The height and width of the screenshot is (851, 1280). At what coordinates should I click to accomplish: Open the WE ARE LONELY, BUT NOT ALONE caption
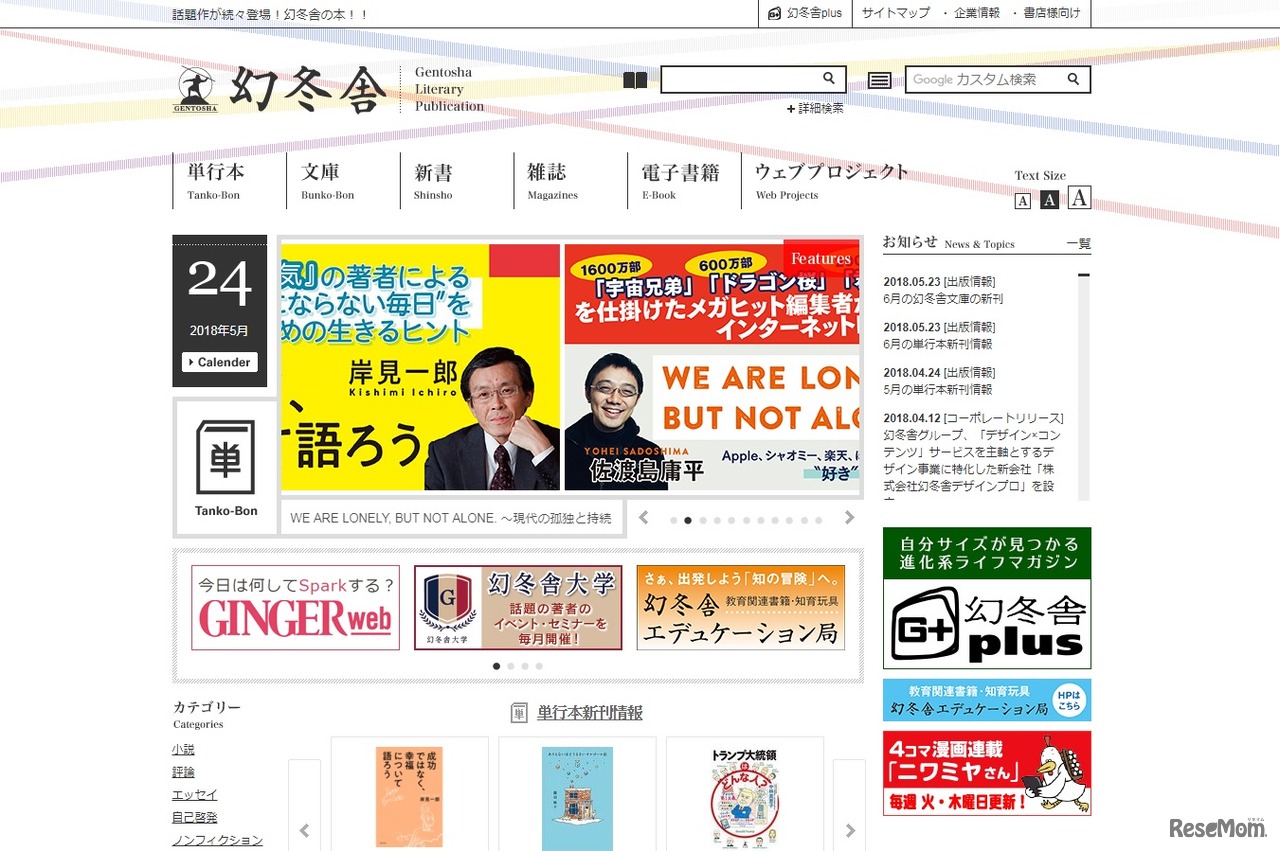(x=451, y=518)
